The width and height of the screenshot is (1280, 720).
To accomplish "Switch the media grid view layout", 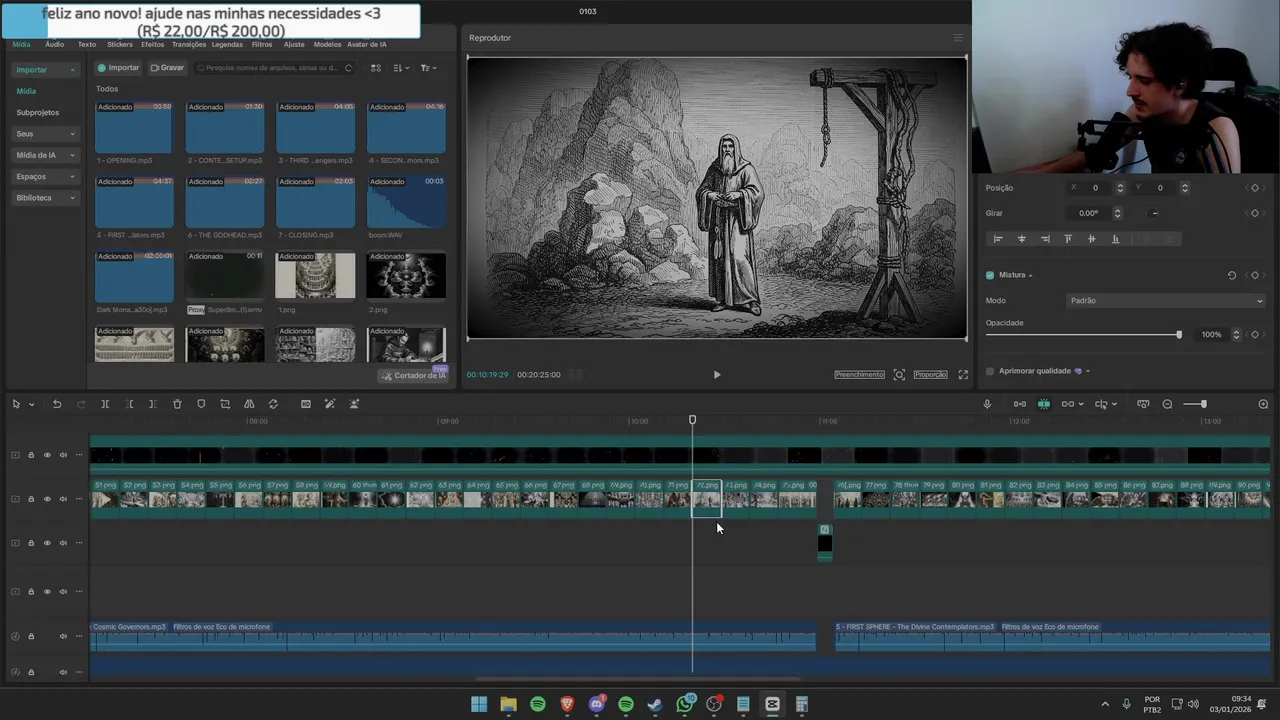I will coord(376,68).
